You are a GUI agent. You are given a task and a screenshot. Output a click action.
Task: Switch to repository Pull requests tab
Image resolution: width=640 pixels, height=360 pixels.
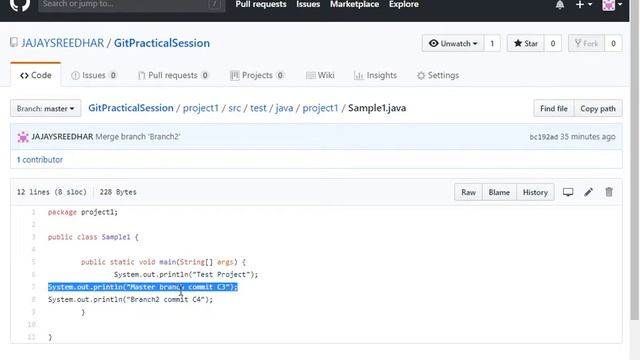click(x=173, y=75)
